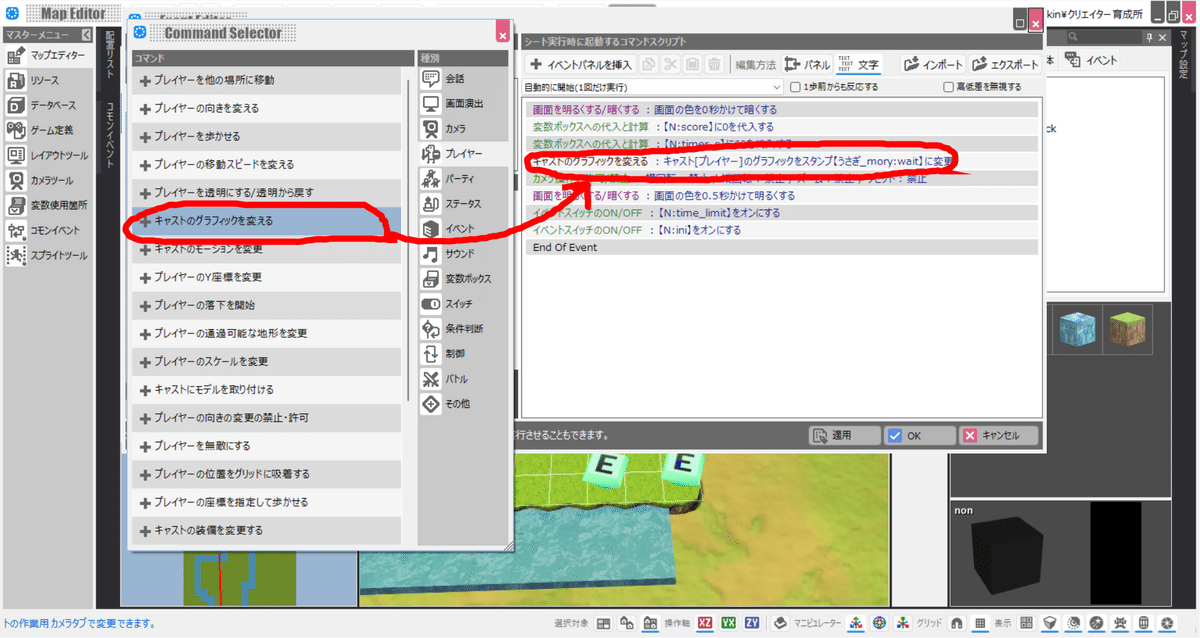Click the エクスポート button

pos(1006,64)
